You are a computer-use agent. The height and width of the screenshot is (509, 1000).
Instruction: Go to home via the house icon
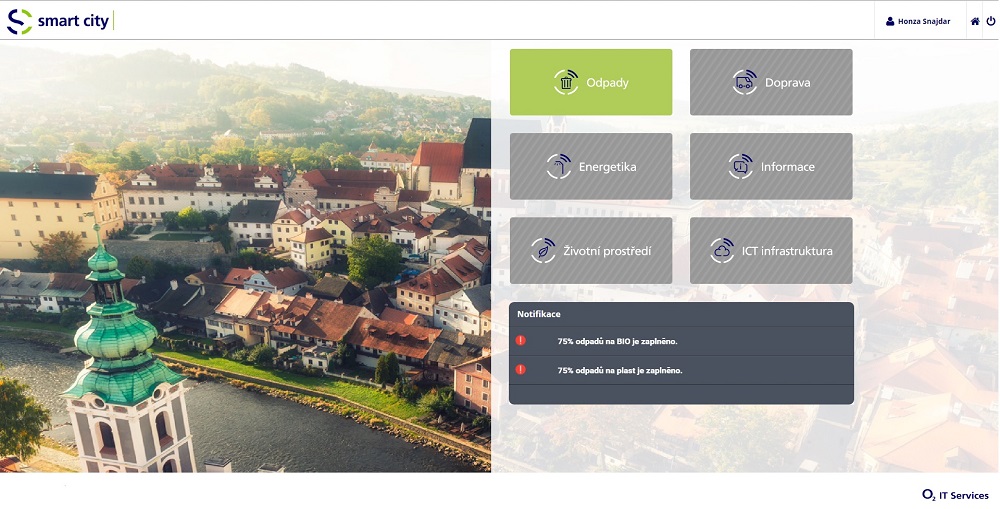click(975, 21)
